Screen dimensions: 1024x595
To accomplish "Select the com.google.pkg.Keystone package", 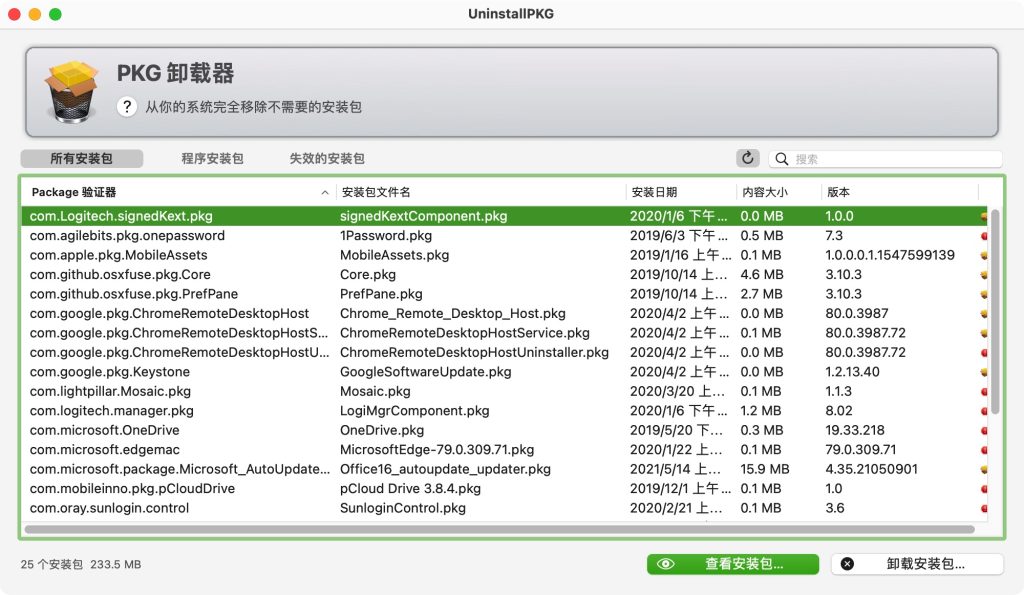I will pos(110,372).
